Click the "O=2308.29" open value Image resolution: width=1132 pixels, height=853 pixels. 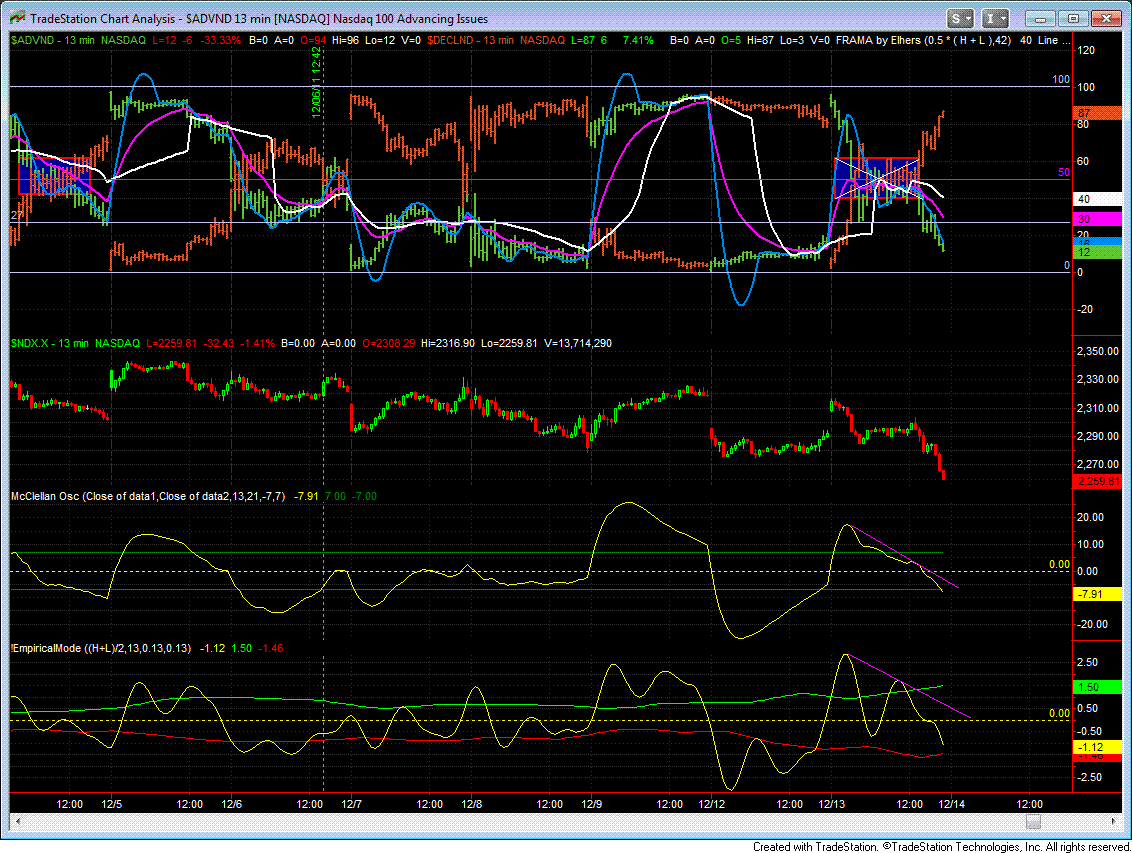pyautogui.click(x=388, y=344)
